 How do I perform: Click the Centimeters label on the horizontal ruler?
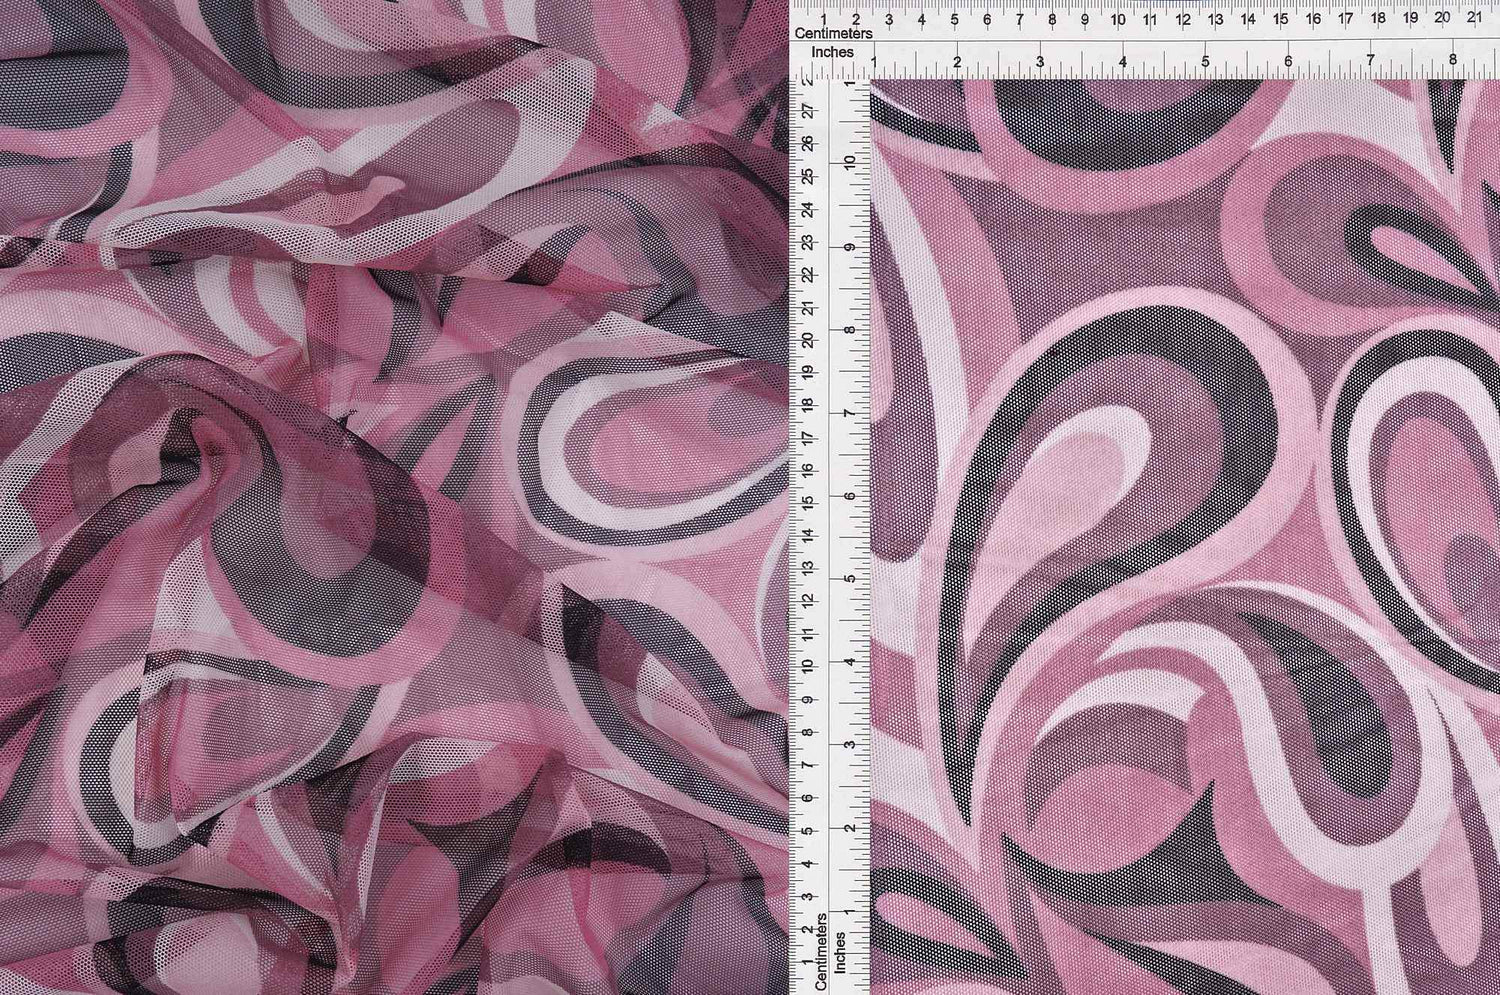[x=835, y=32]
